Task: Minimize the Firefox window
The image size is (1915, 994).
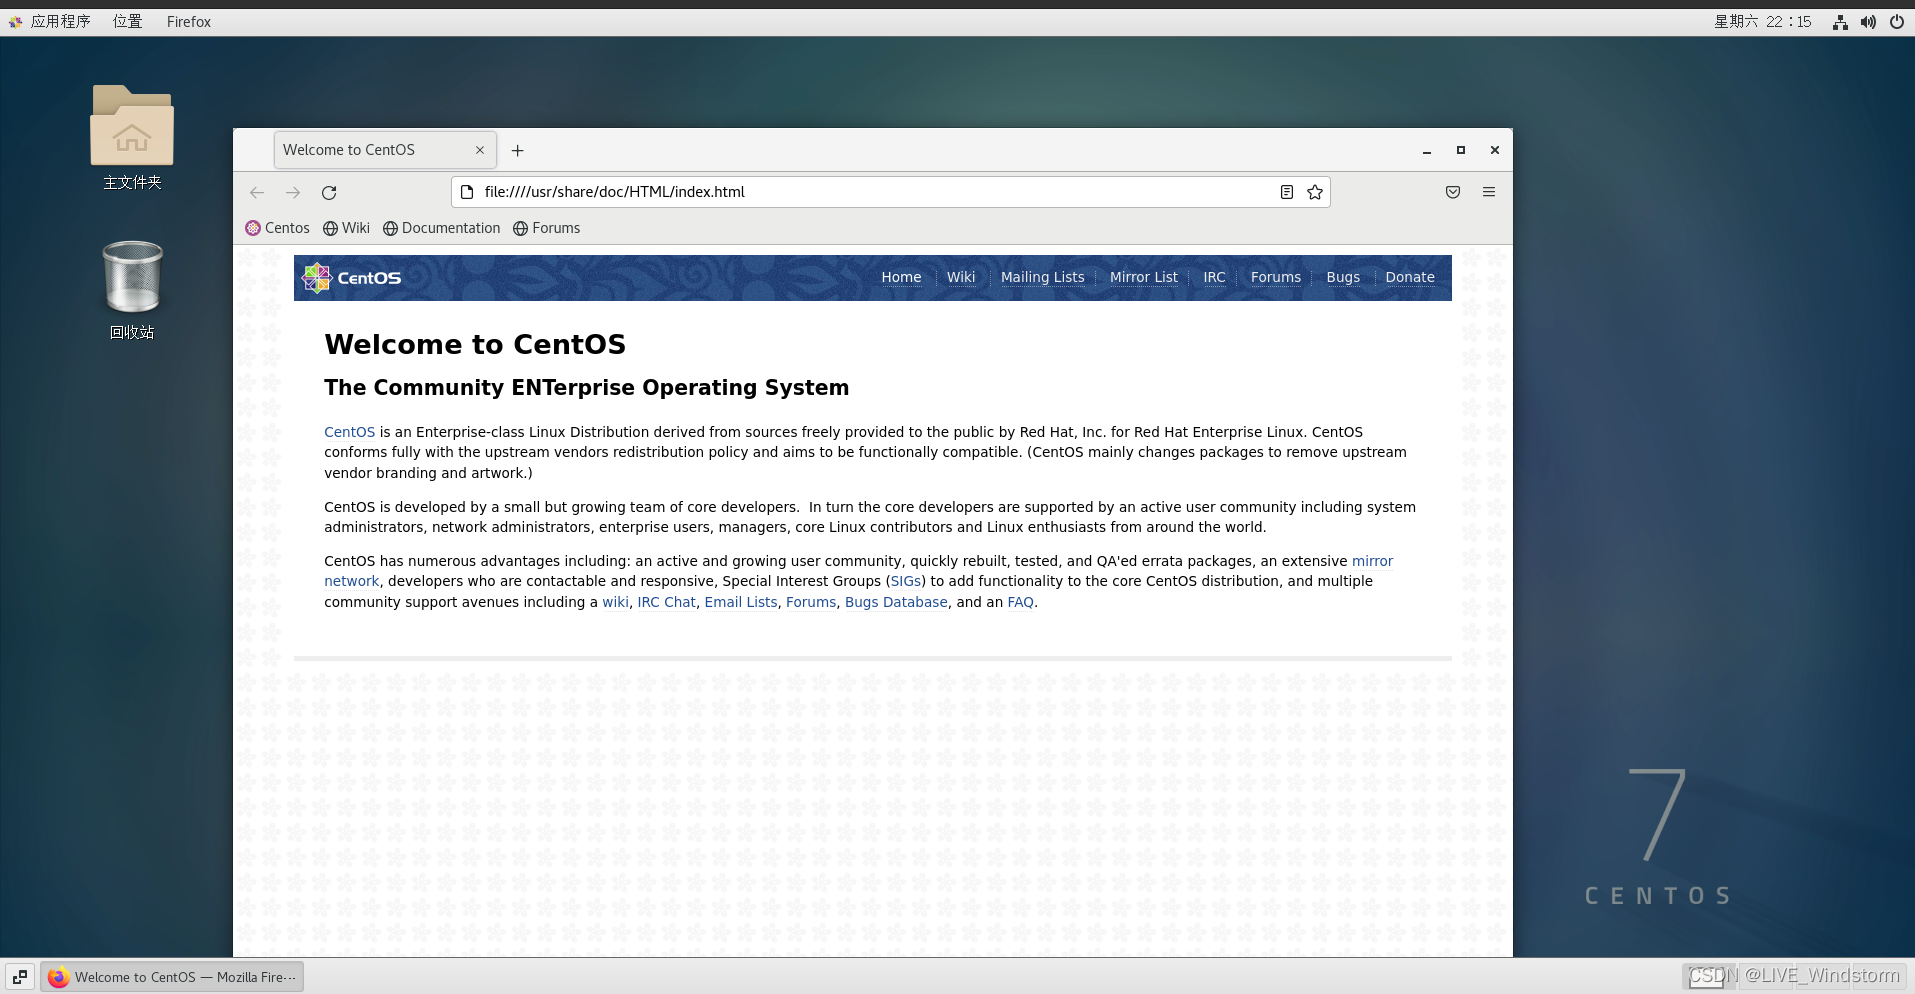Action: pos(1427,150)
